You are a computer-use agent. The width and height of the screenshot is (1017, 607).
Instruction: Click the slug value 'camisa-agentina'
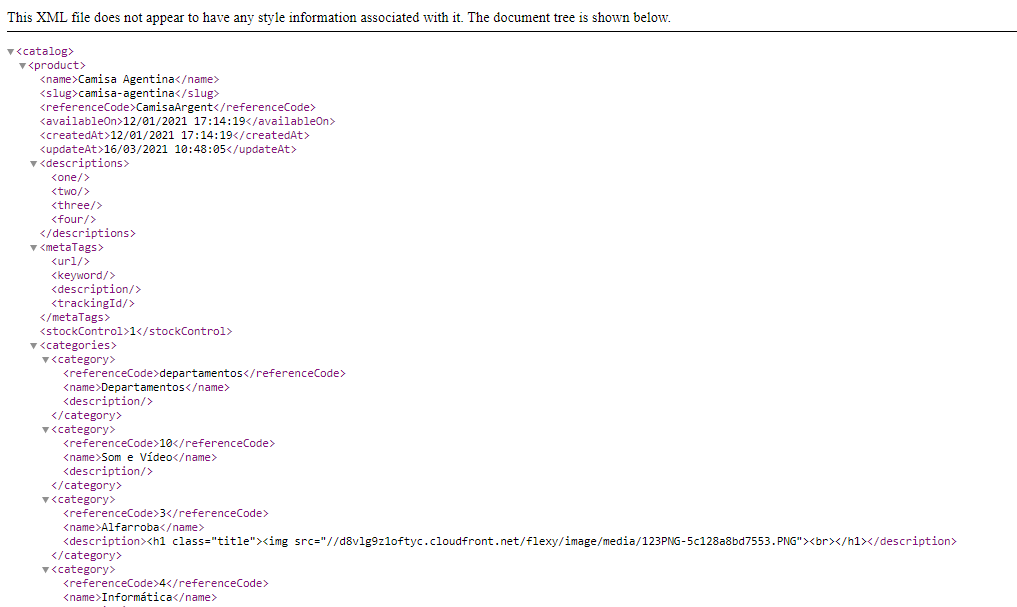(x=126, y=93)
